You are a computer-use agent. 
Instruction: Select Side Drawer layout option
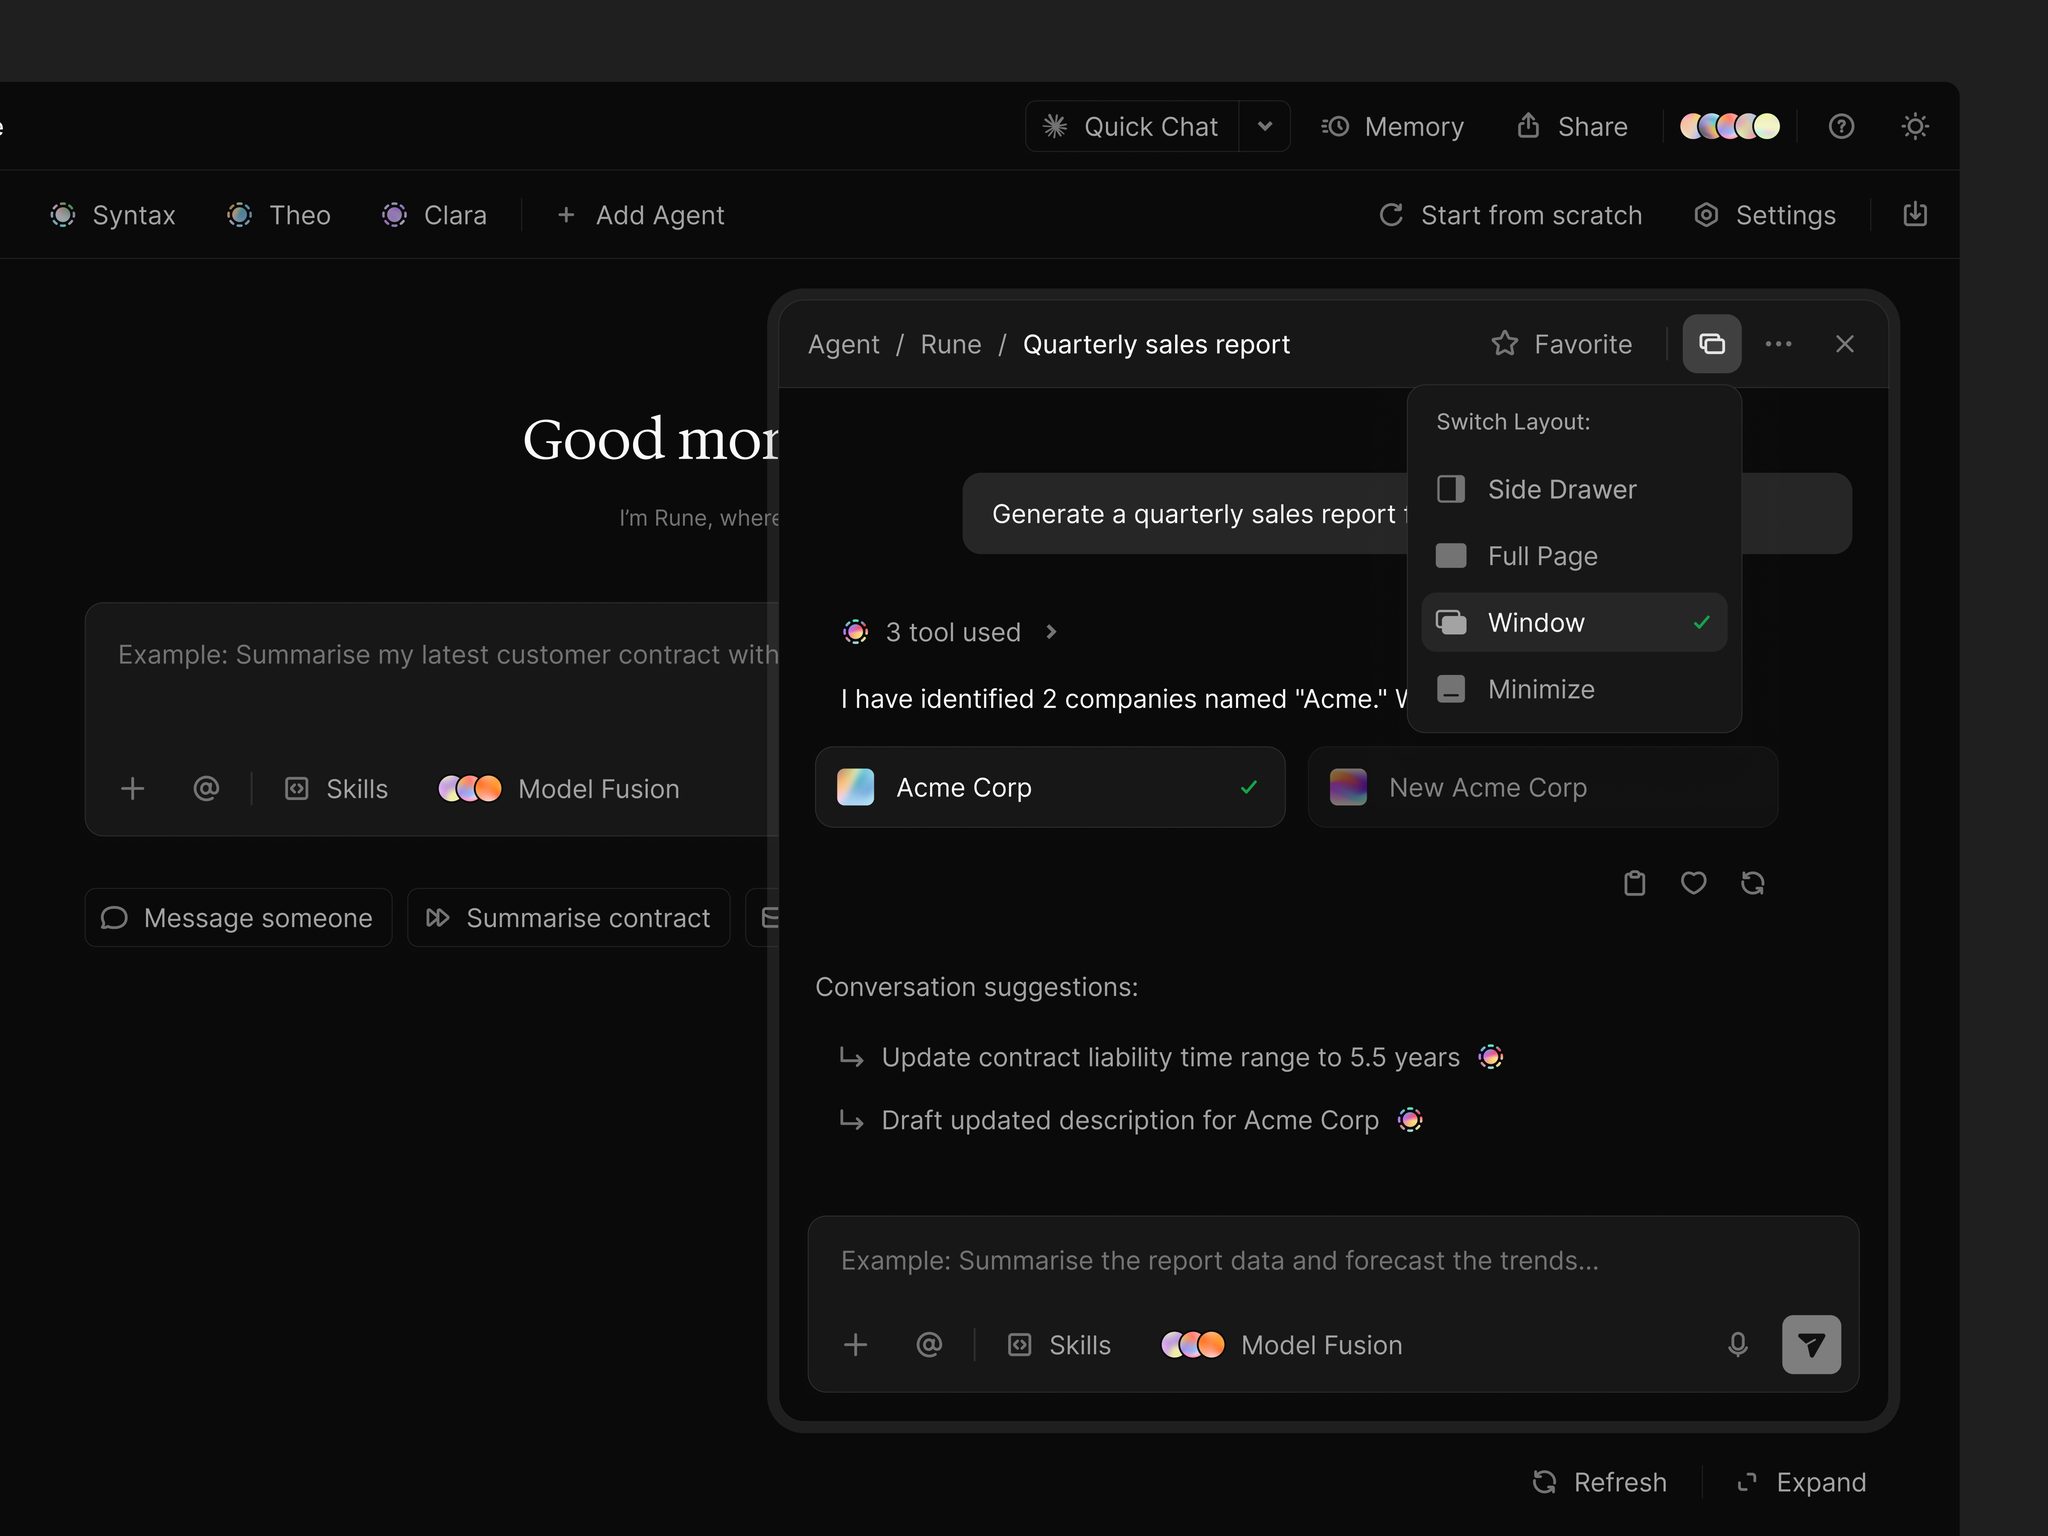[1574, 489]
